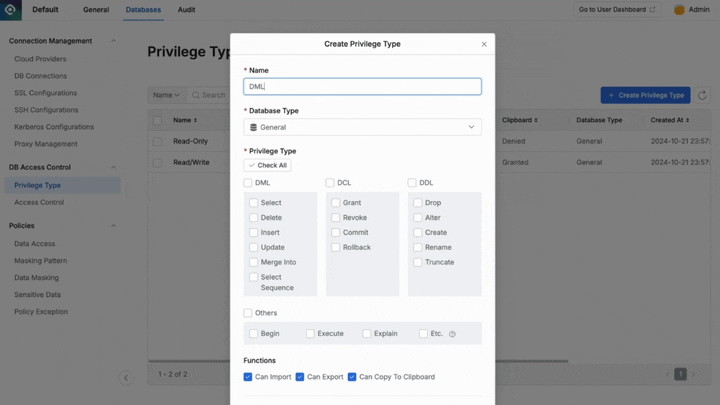Screen dimensions: 720x405
Task: Open Cloud Providers in sidebar
Action: point(40,59)
